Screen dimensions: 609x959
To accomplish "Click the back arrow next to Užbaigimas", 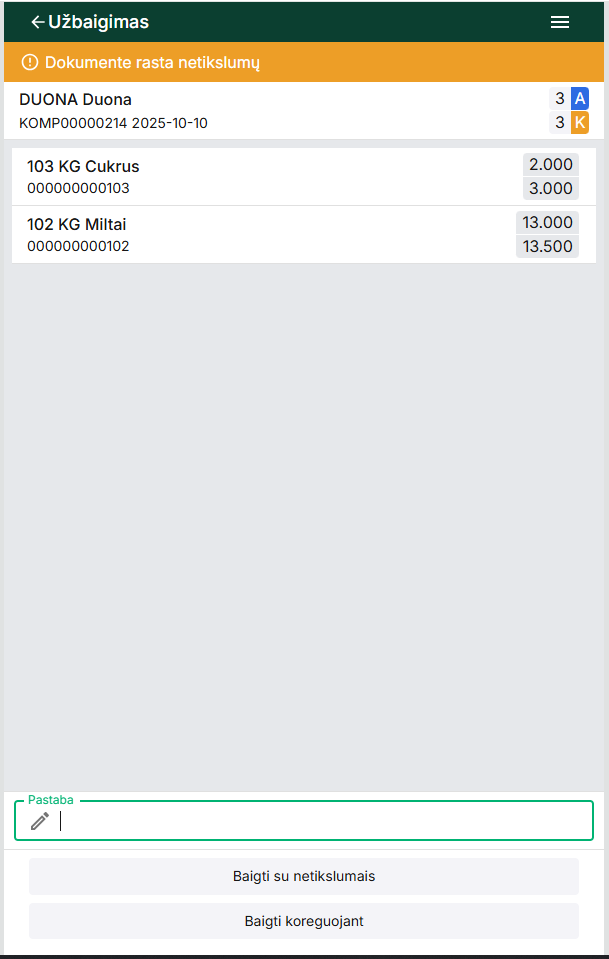I will pyautogui.click(x=37, y=22).
